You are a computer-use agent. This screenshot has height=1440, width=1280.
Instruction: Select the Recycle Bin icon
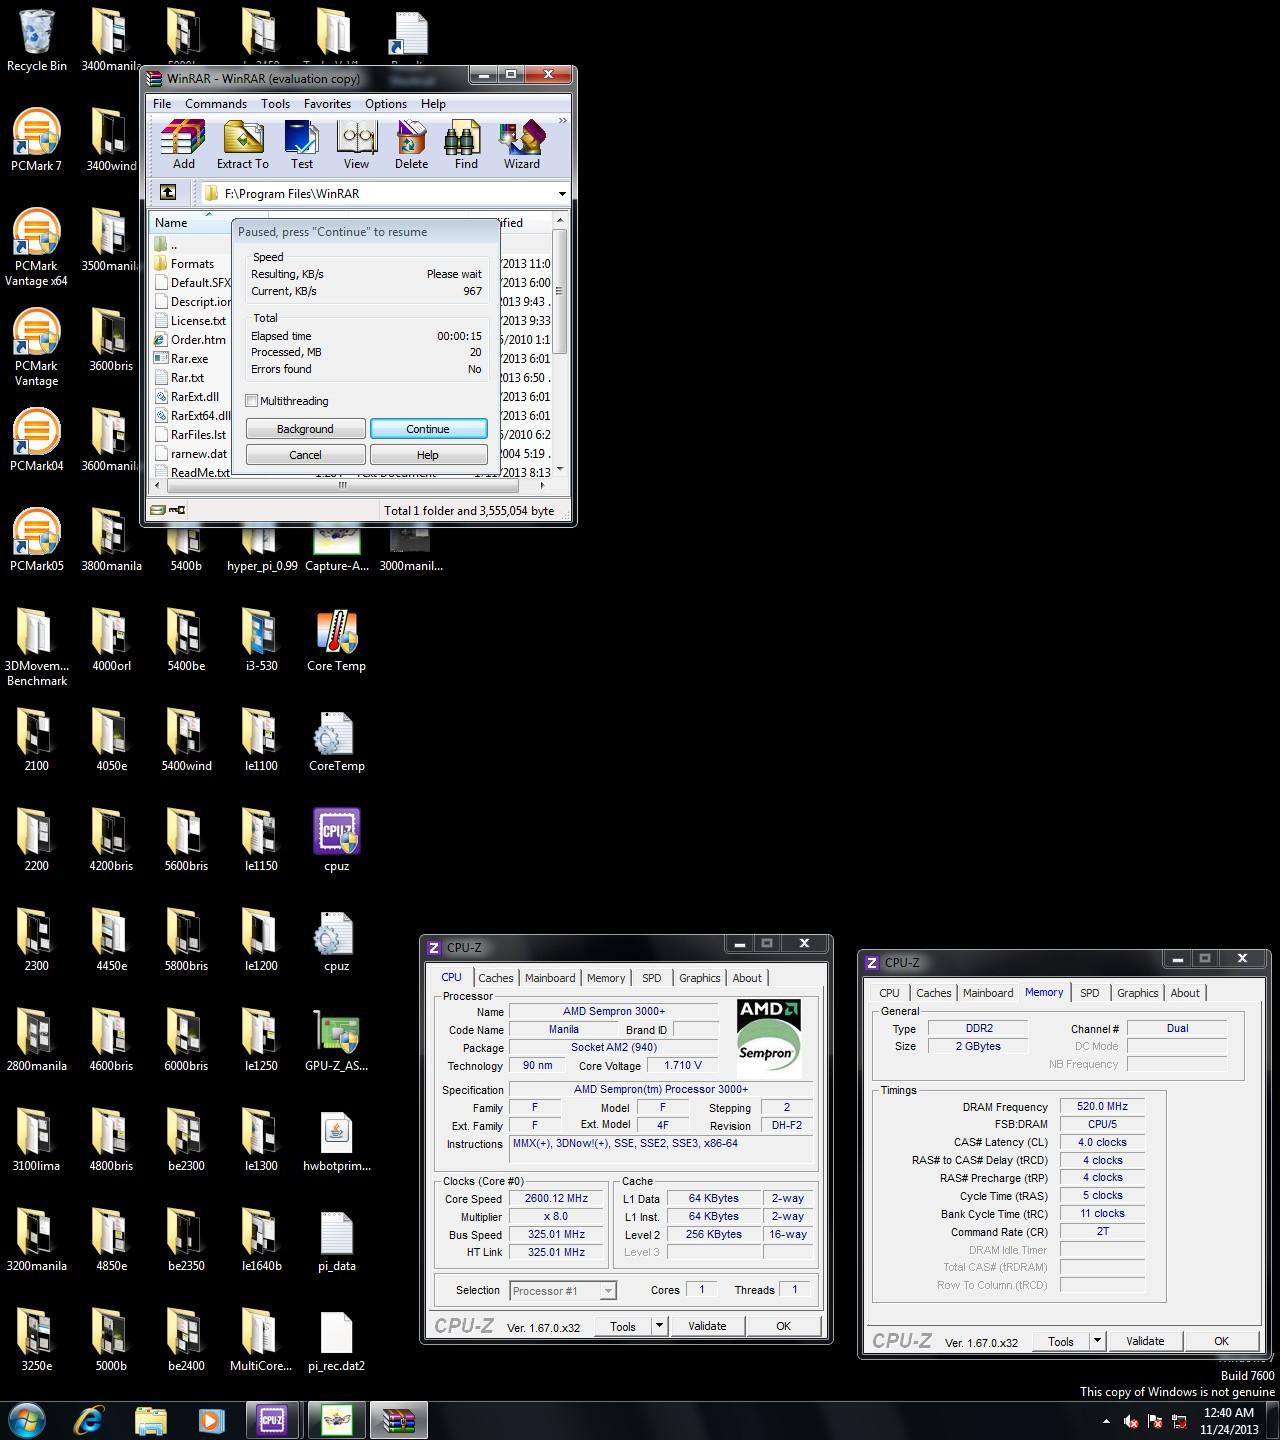tap(36, 40)
